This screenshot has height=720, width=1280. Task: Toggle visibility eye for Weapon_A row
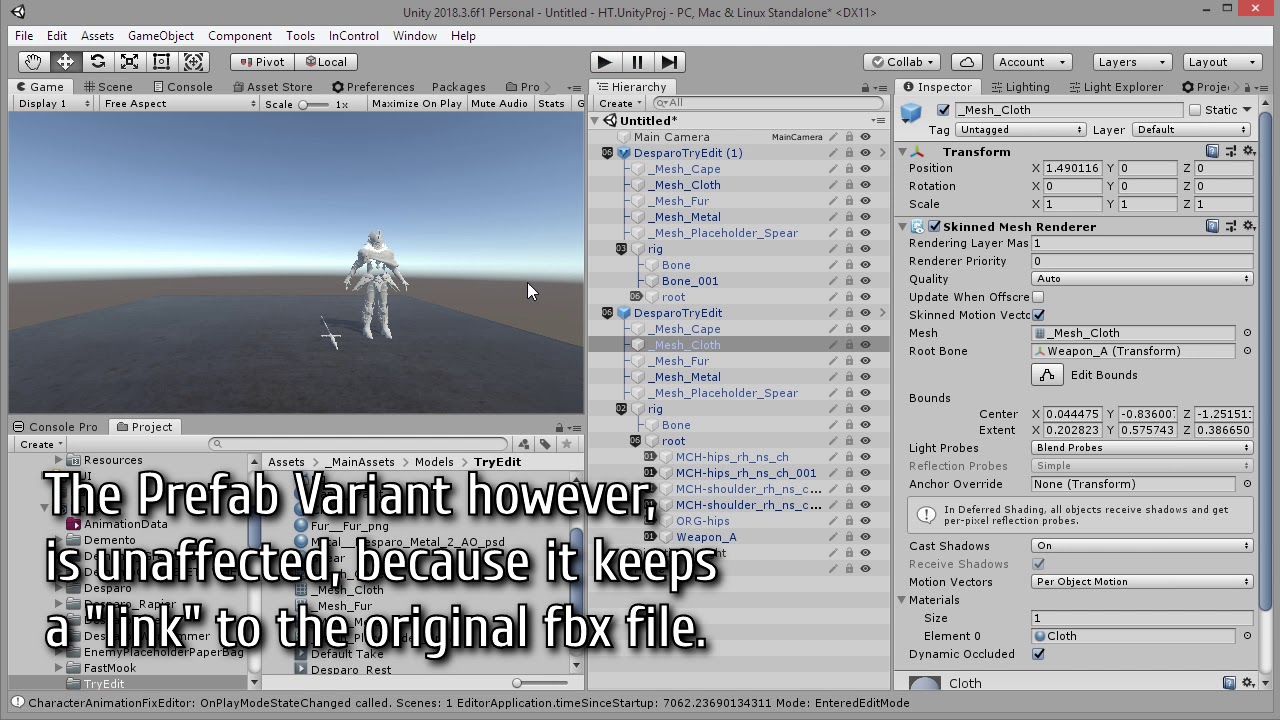click(x=866, y=537)
